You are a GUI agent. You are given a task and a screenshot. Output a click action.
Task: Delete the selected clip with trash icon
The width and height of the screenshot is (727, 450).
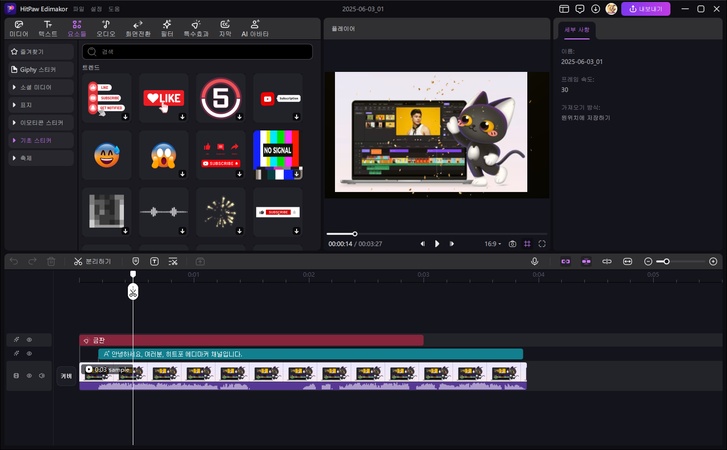pos(51,261)
